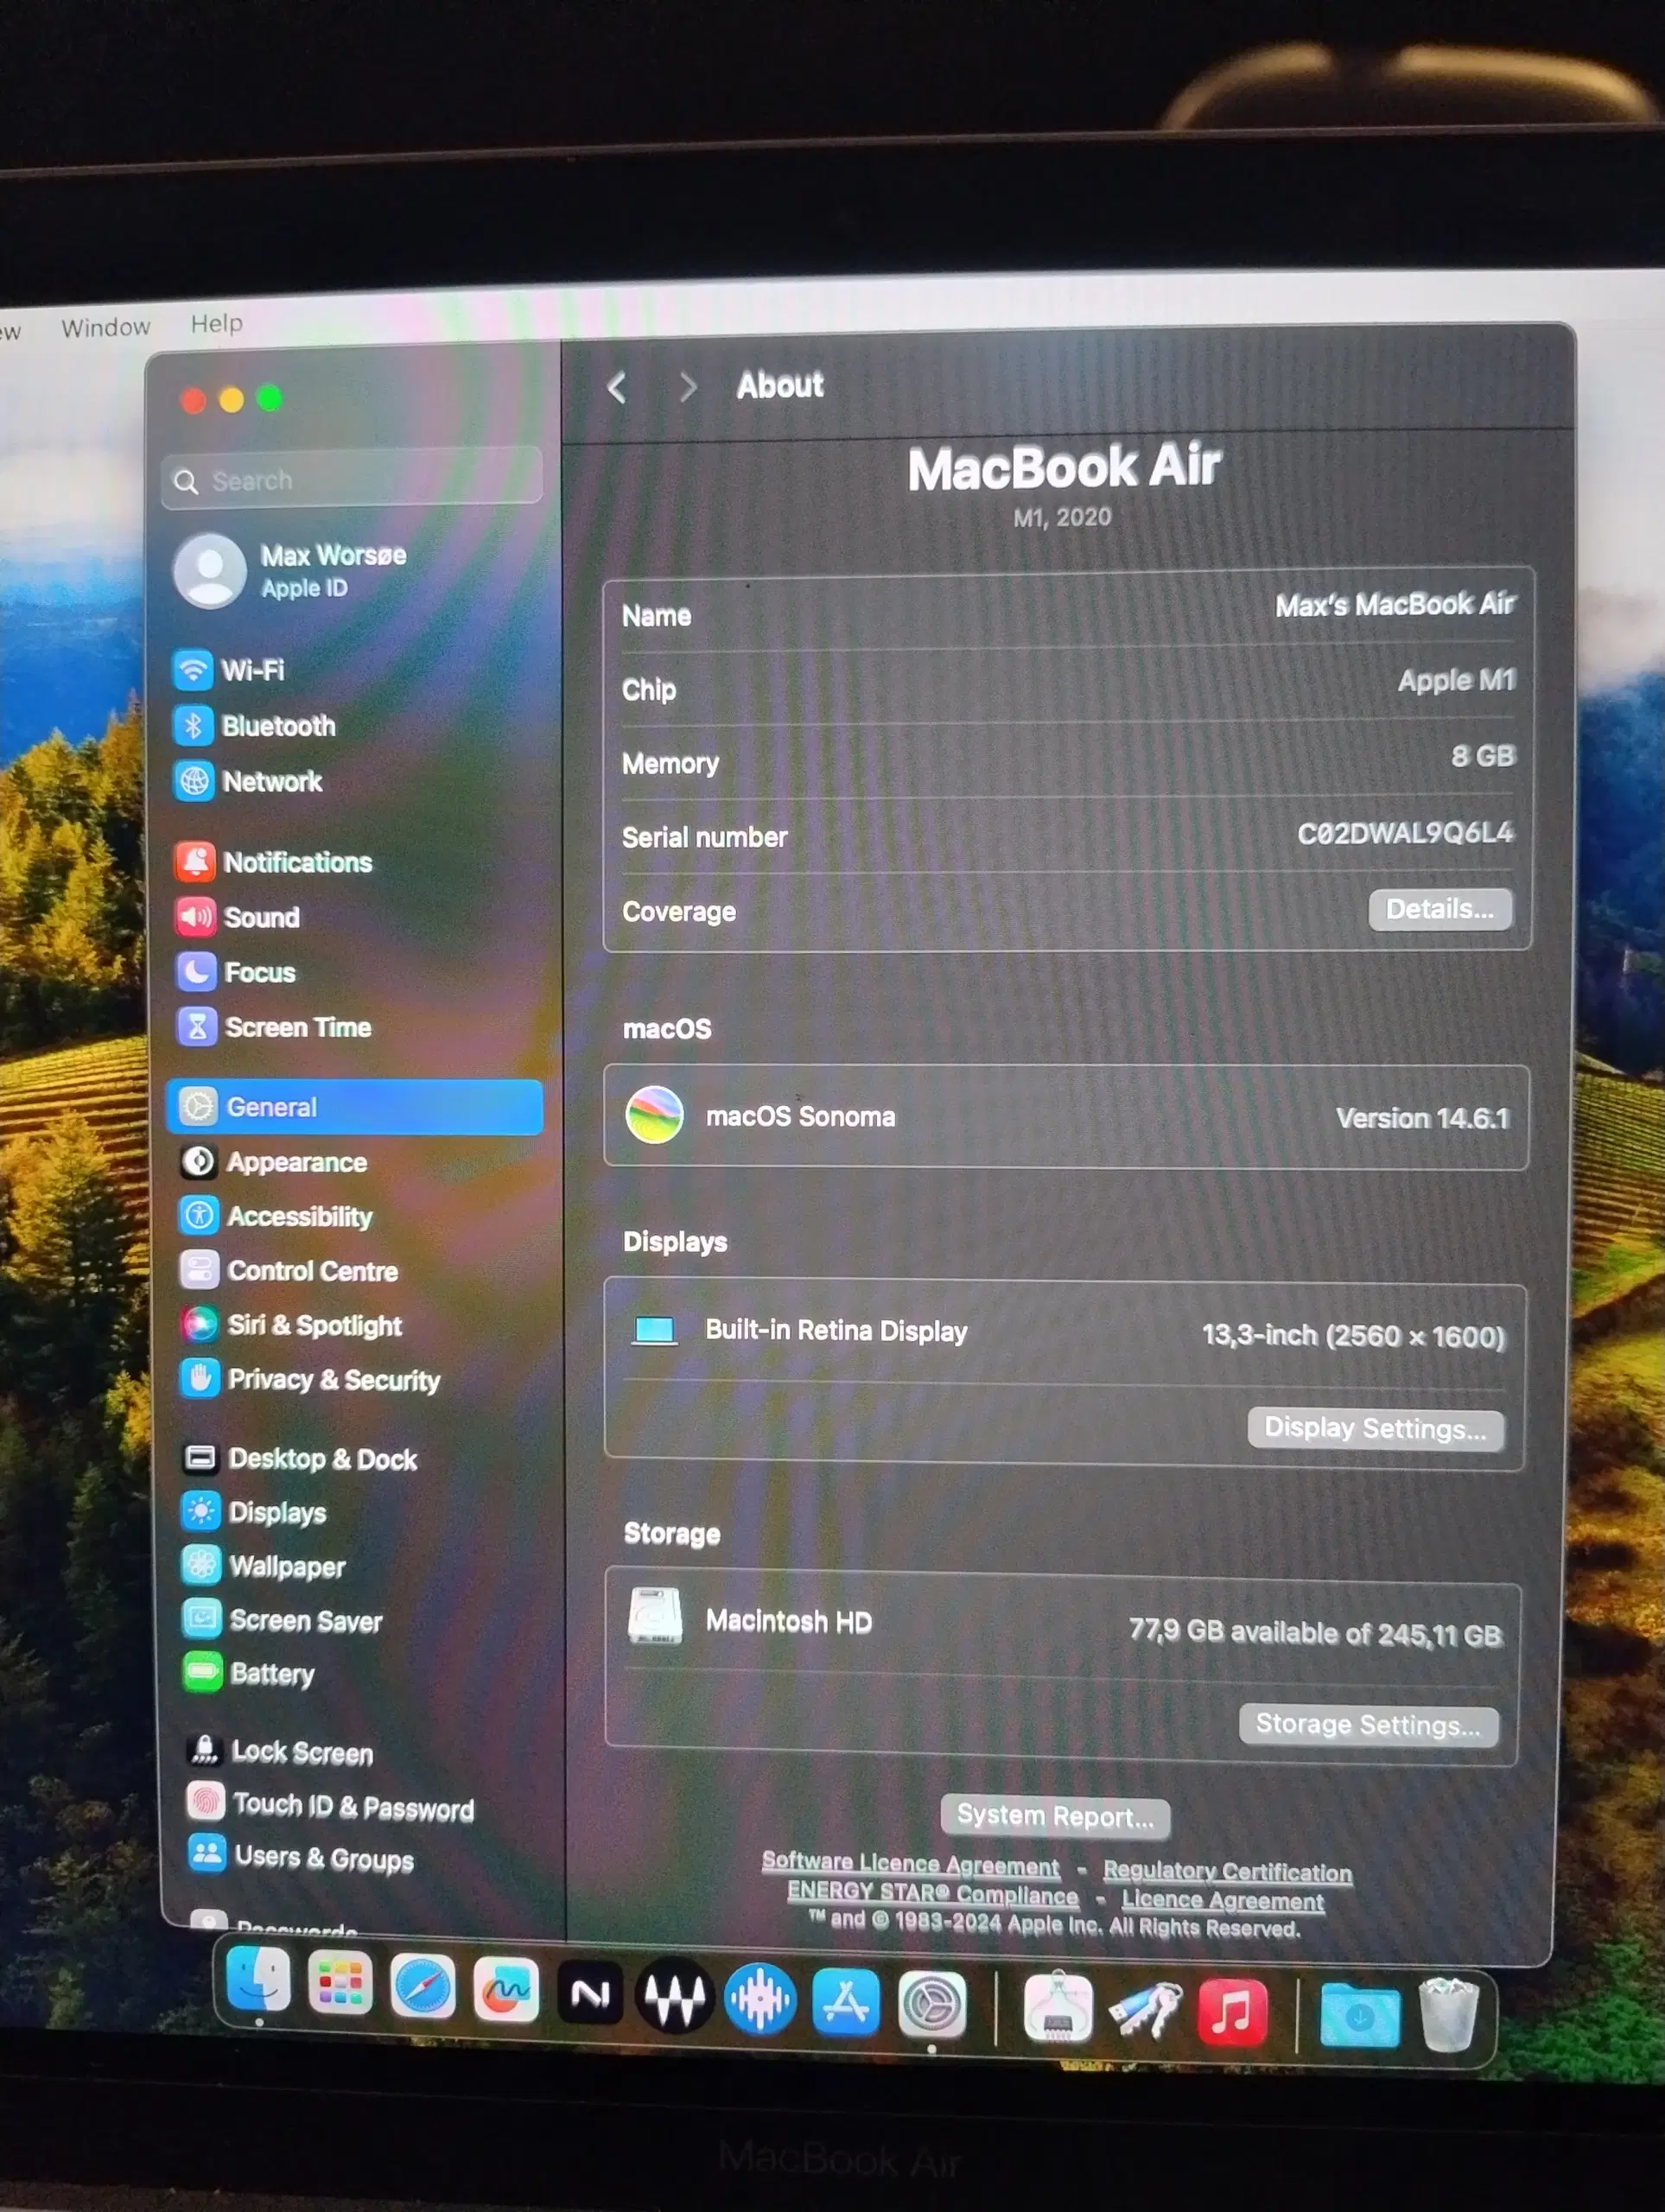1665x2212 pixels.
Task: Launch Keychain Access from the Dock
Action: 1145,2011
